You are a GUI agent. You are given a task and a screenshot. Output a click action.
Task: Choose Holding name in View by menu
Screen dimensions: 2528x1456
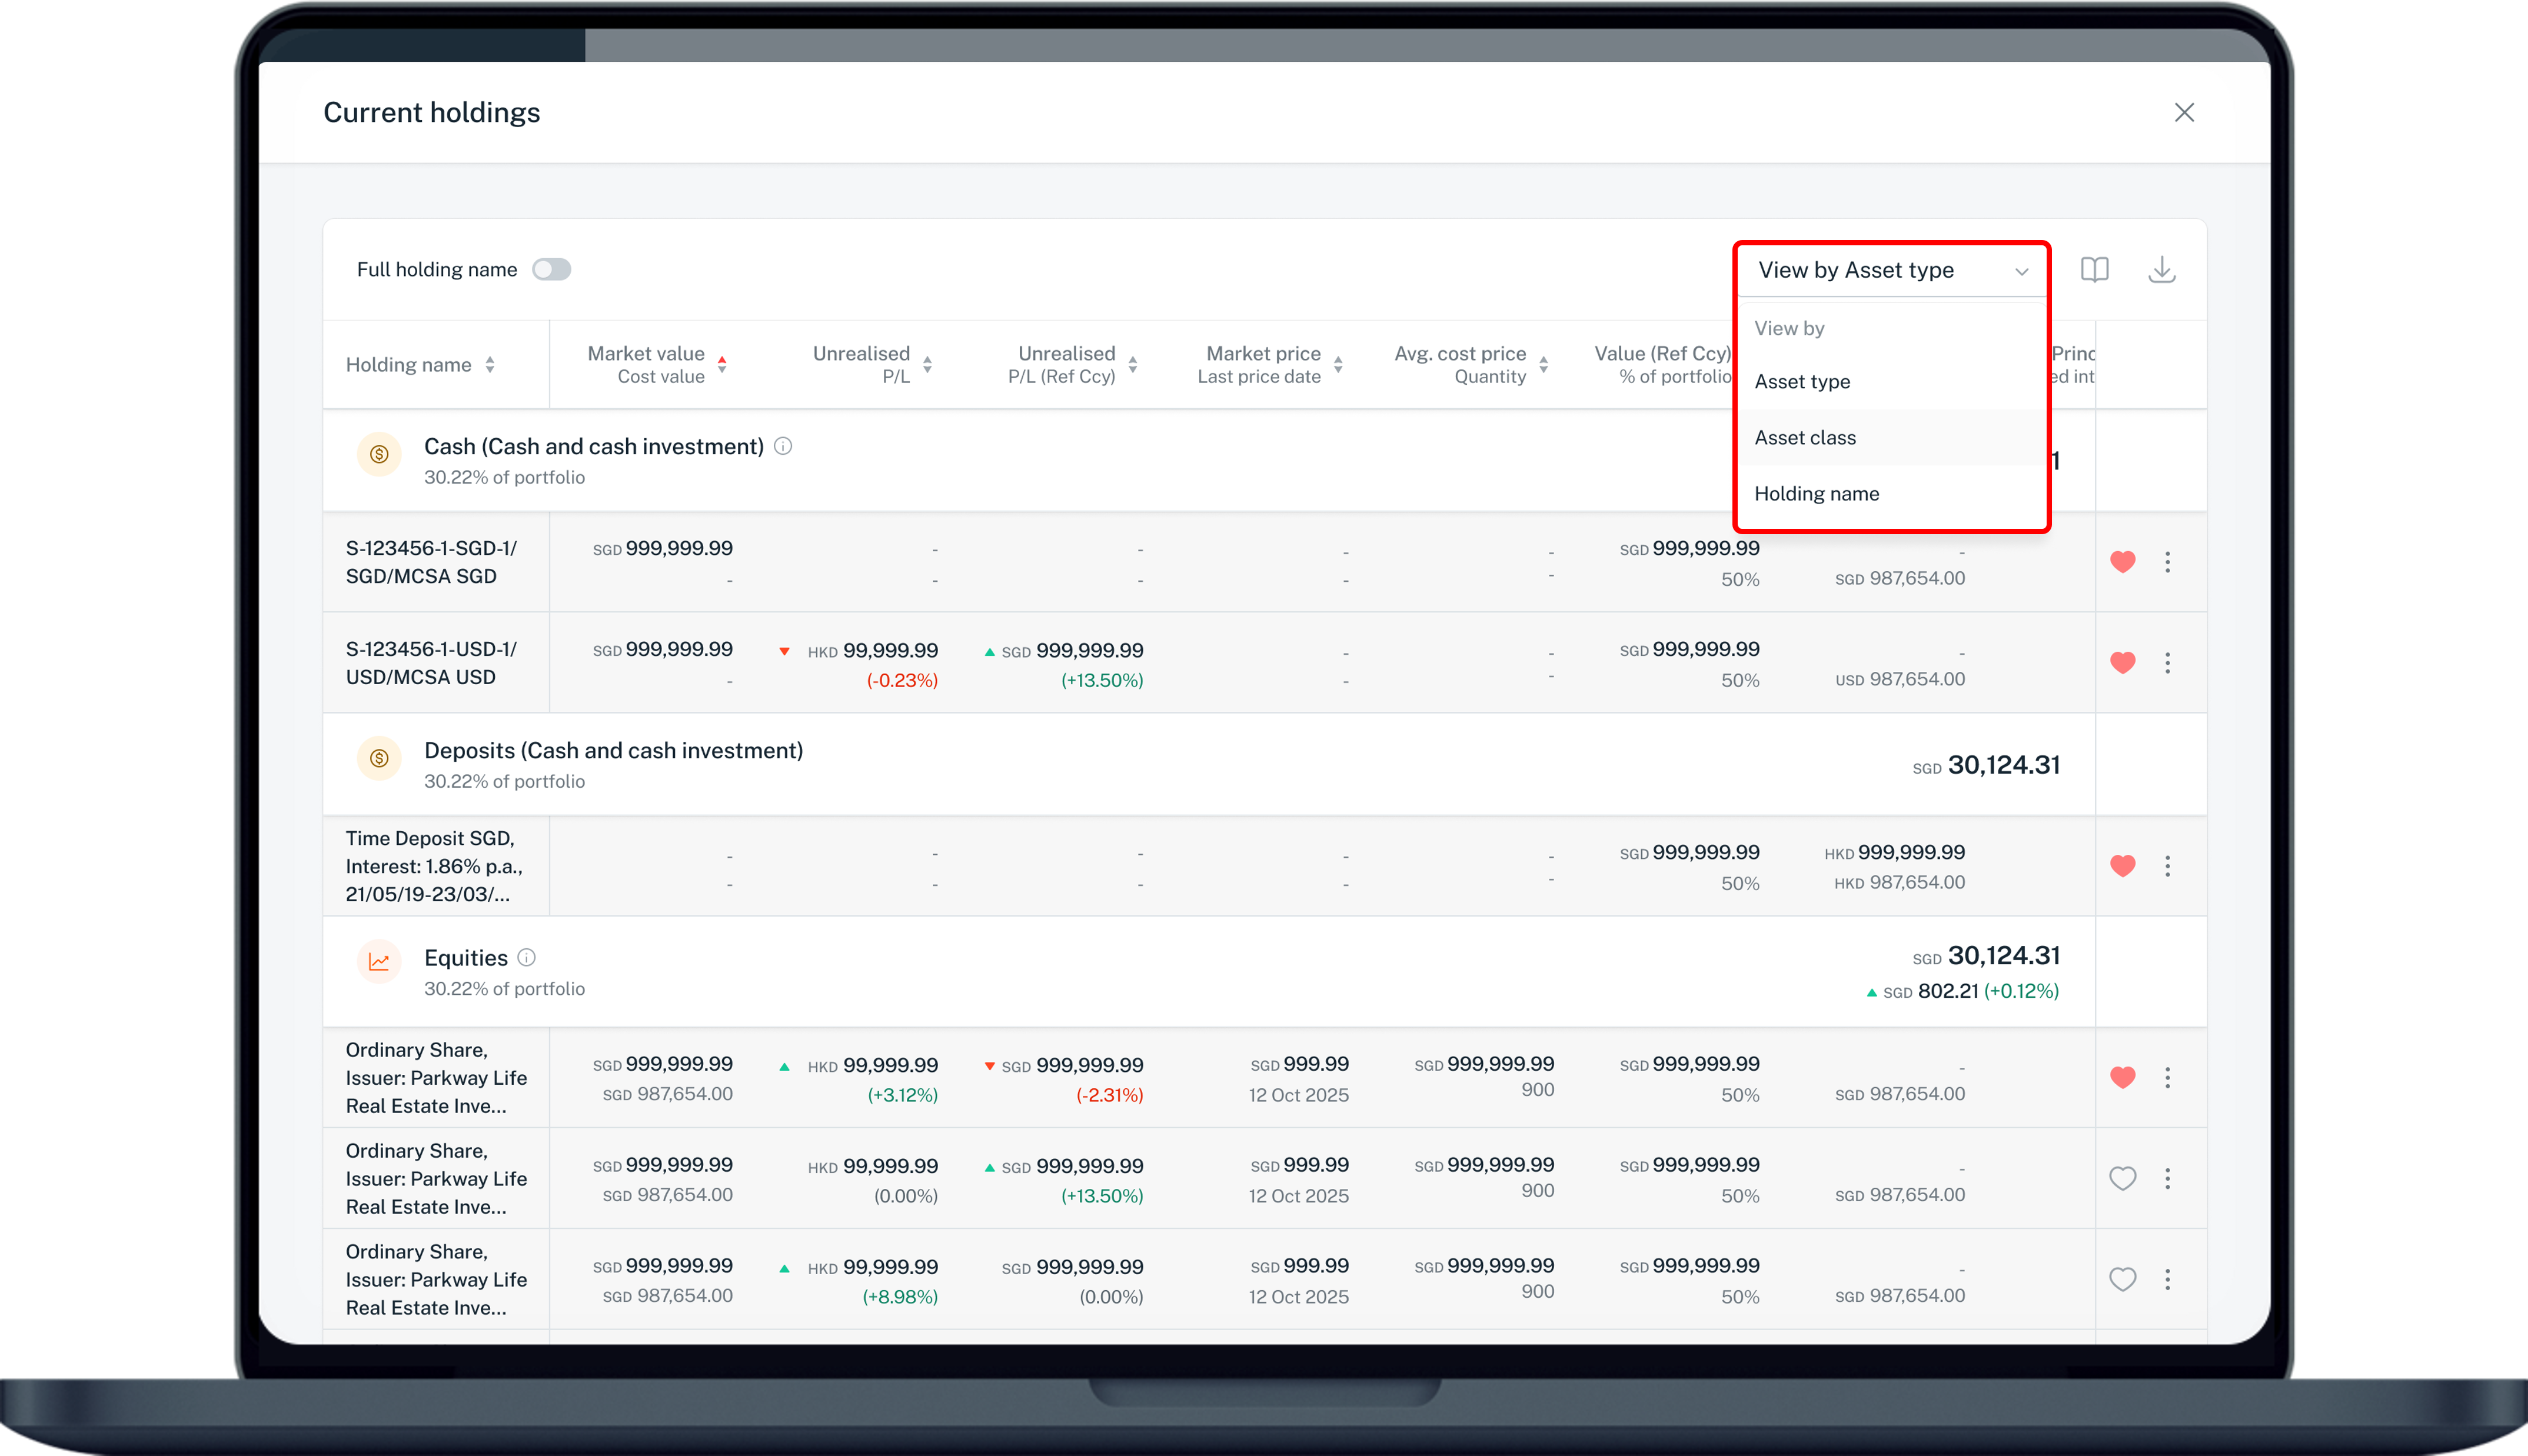[x=1816, y=494]
